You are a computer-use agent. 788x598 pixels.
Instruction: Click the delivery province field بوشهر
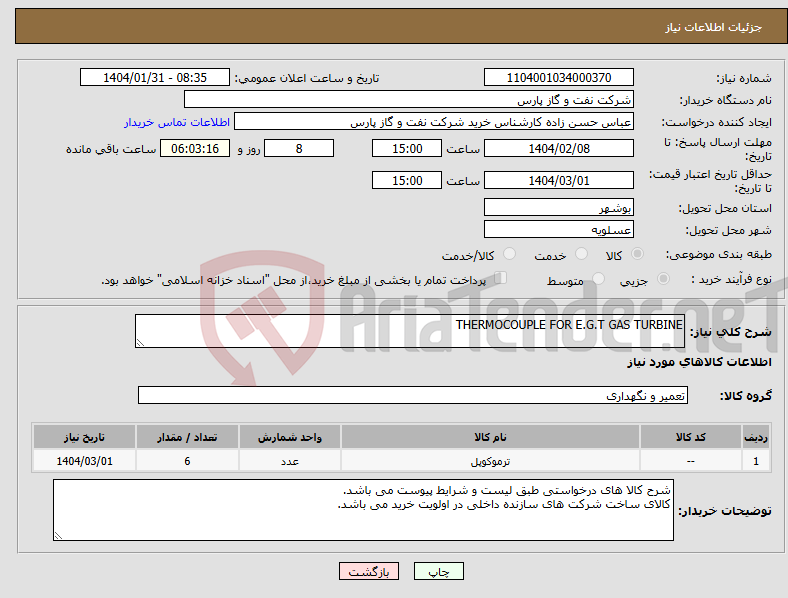[559, 207]
